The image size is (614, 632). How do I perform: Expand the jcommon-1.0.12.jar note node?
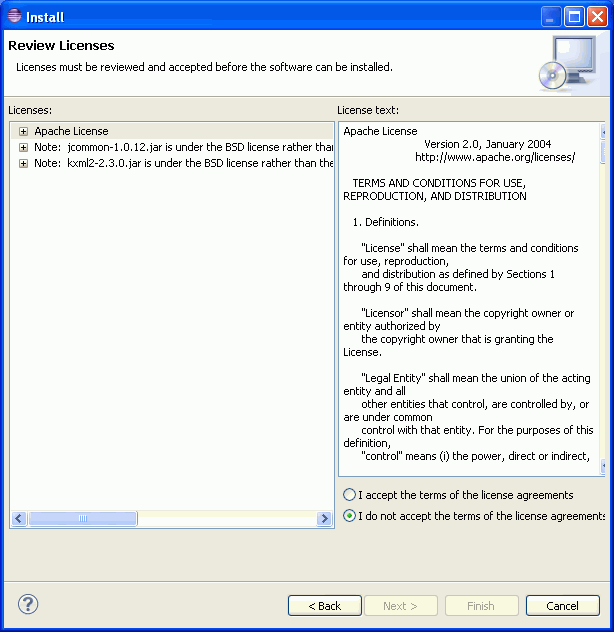point(23,148)
